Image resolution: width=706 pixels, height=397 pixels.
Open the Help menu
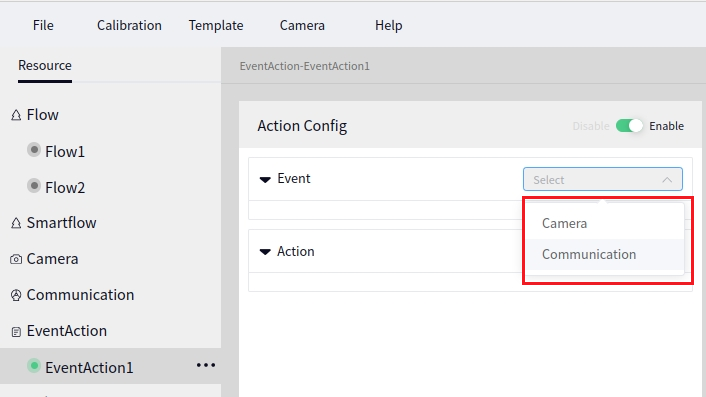point(389,25)
